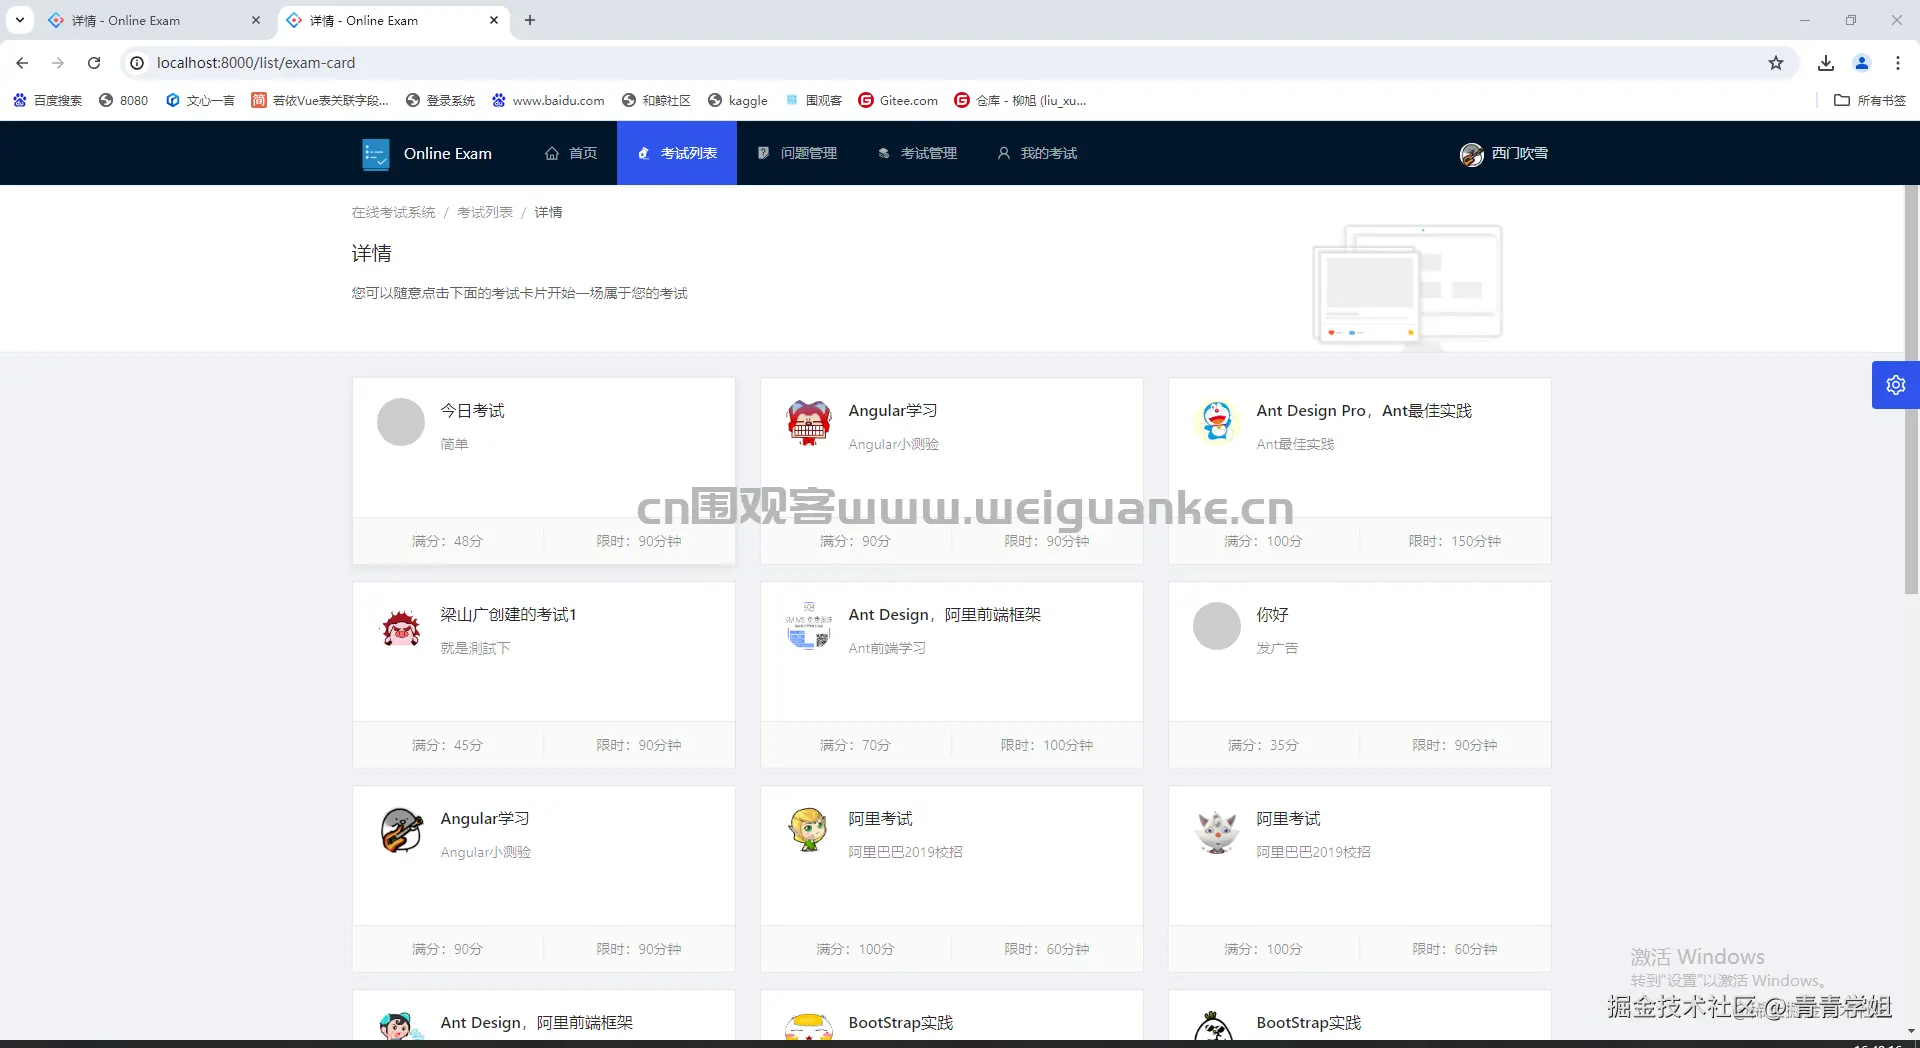
Task: View site information icon in address bar
Action: coord(137,63)
